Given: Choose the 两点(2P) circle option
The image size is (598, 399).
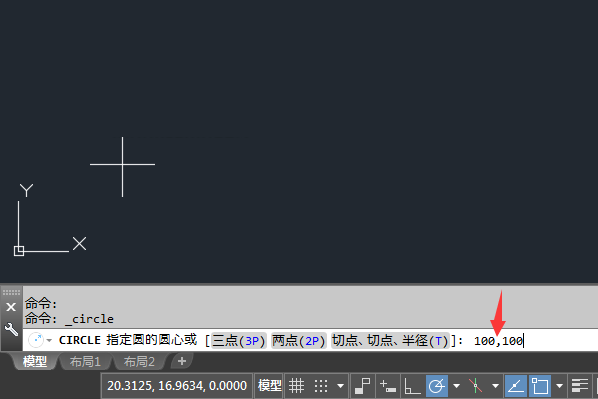Looking at the screenshot, I should point(299,340).
